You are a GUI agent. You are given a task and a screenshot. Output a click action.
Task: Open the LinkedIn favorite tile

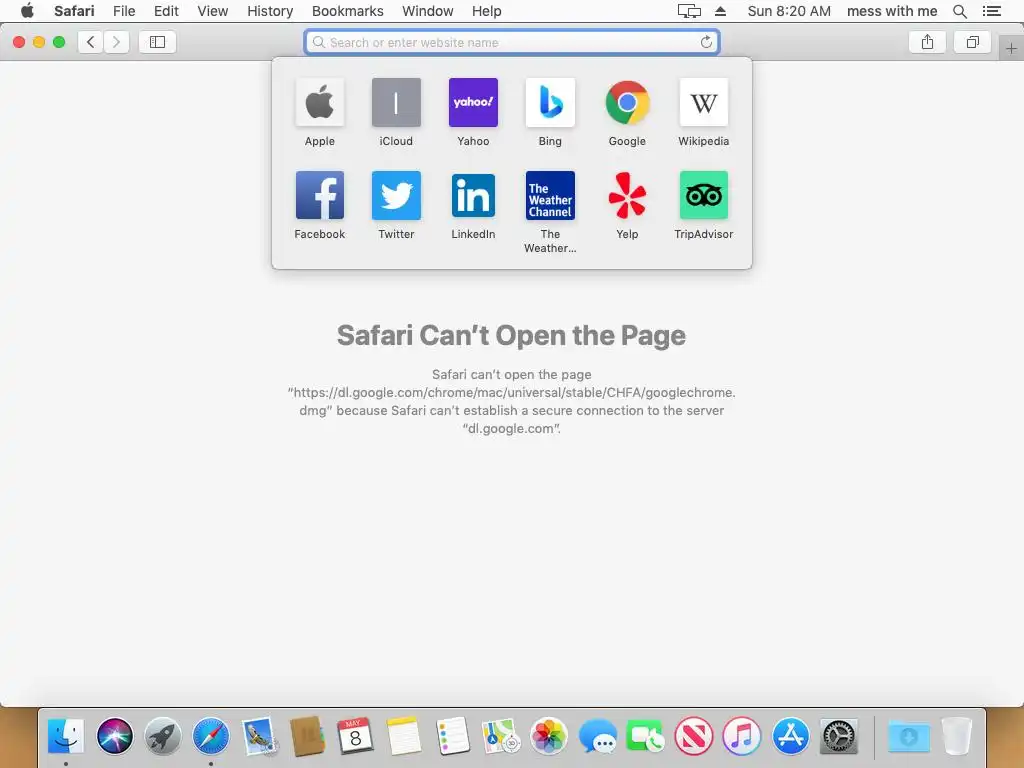tap(473, 195)
